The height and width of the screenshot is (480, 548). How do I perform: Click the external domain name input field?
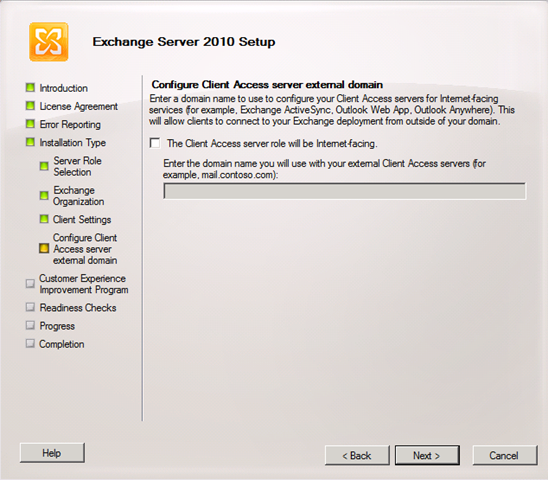(x=344, y=191)
